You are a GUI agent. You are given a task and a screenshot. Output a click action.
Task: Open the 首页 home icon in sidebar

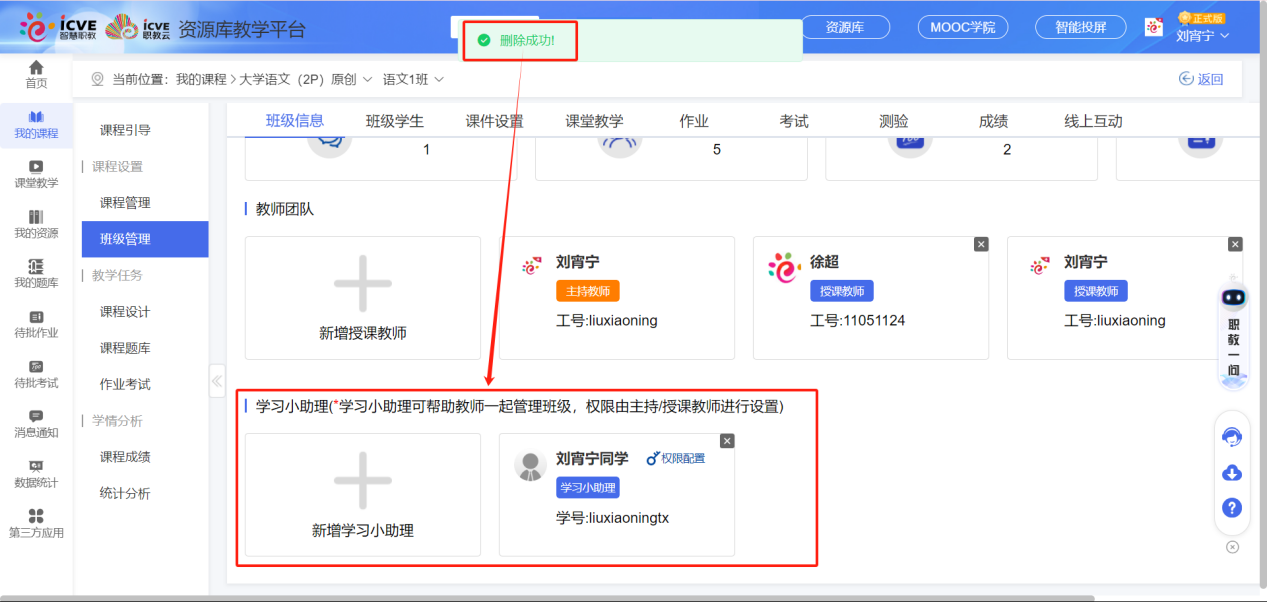pyautogui.click(x=36, y=72)
